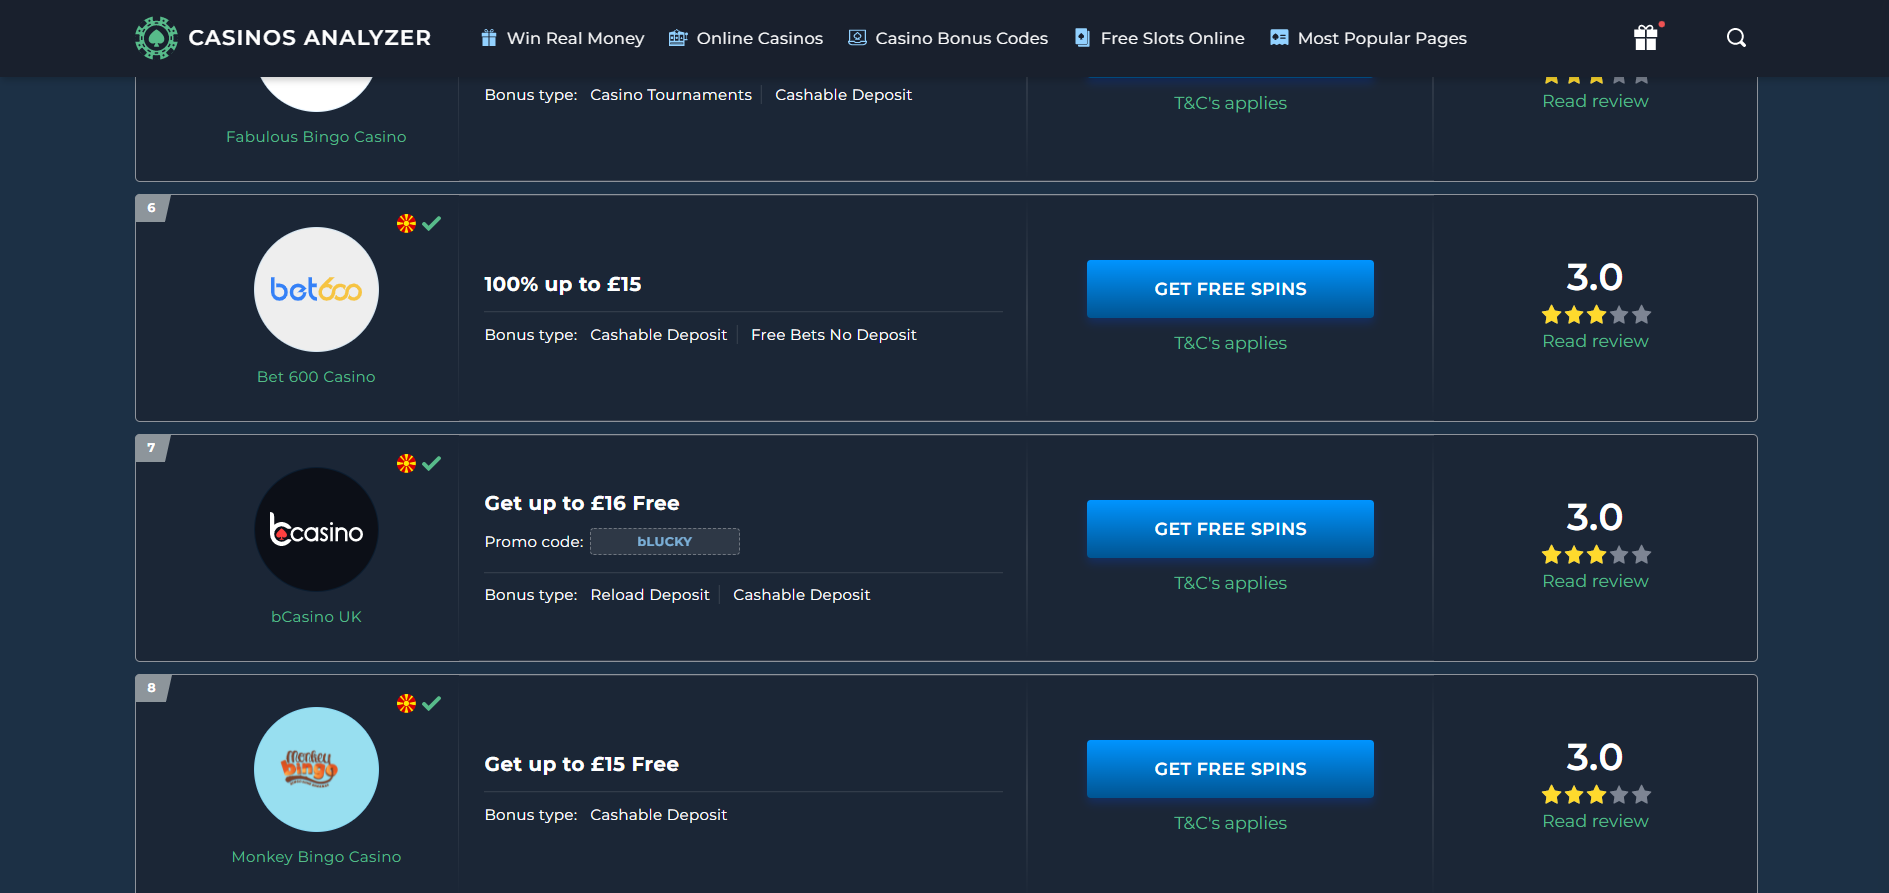The image size is (1889, 893).
Task: Click the icon beside Most Popular Pages
Action: point(1279,38)
